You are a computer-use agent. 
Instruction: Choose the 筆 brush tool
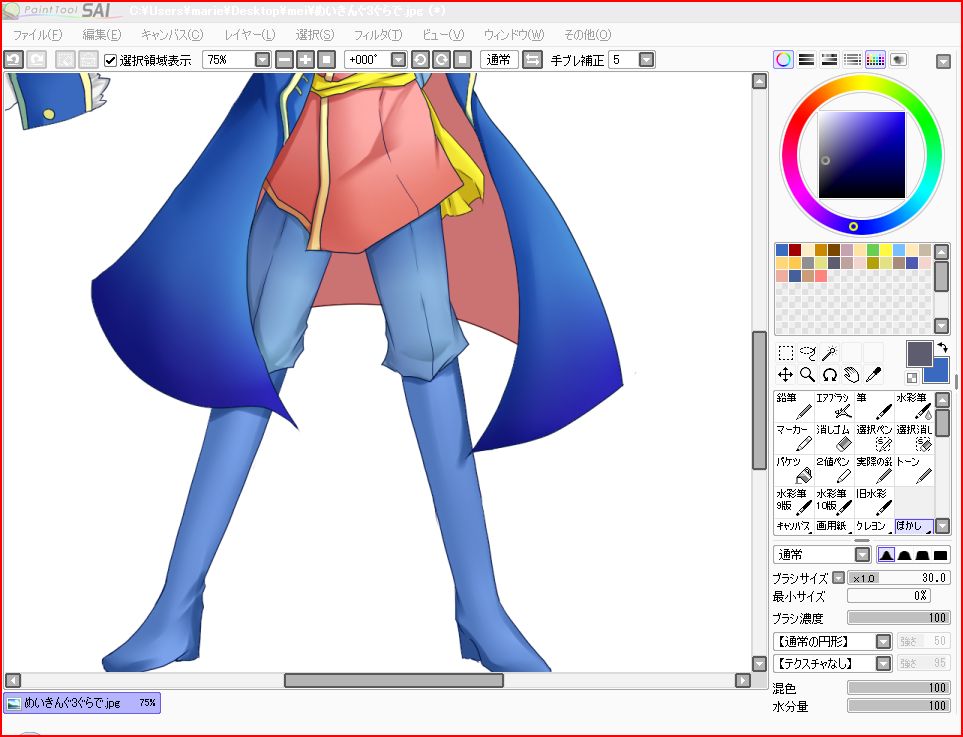[x=874, y=406]
